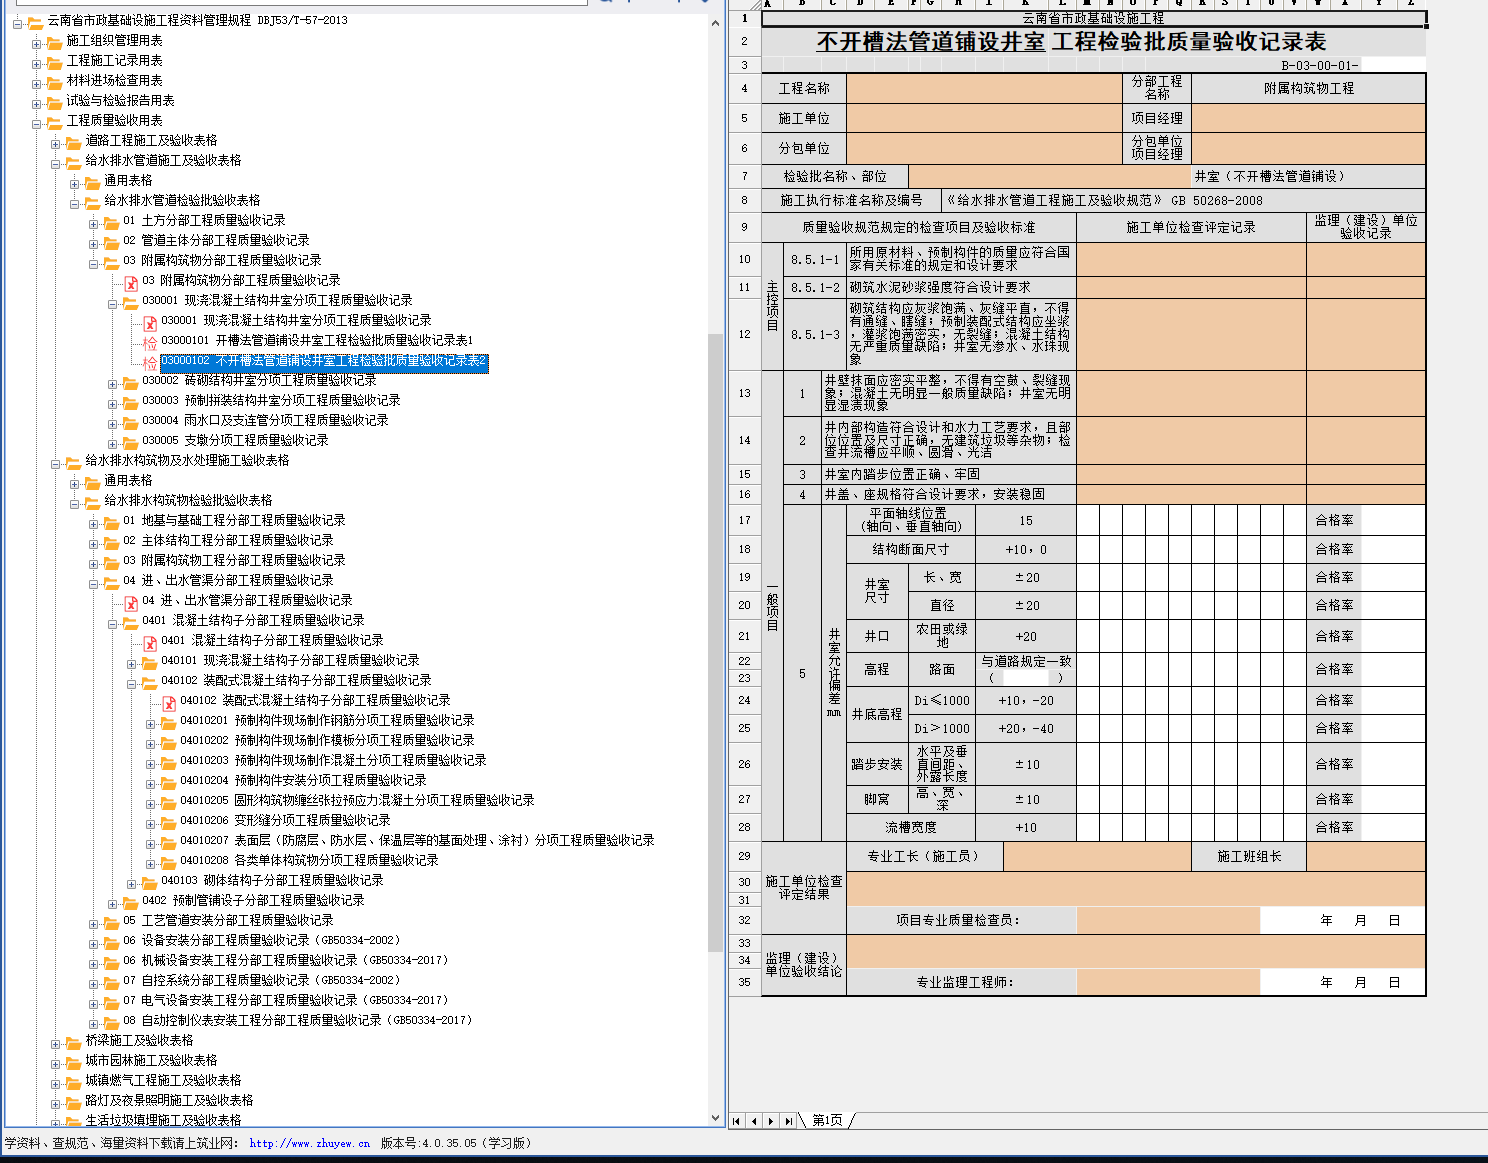Click the folder icon beside 0402 预制管铺设子分部工程质量验收记录
The image size is (1488, 1163).
click(130, 902)
